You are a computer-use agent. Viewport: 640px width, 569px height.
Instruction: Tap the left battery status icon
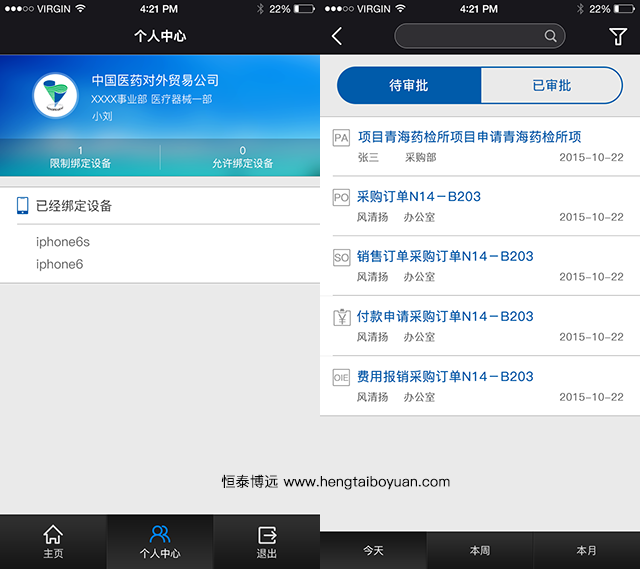coord(304,9)
